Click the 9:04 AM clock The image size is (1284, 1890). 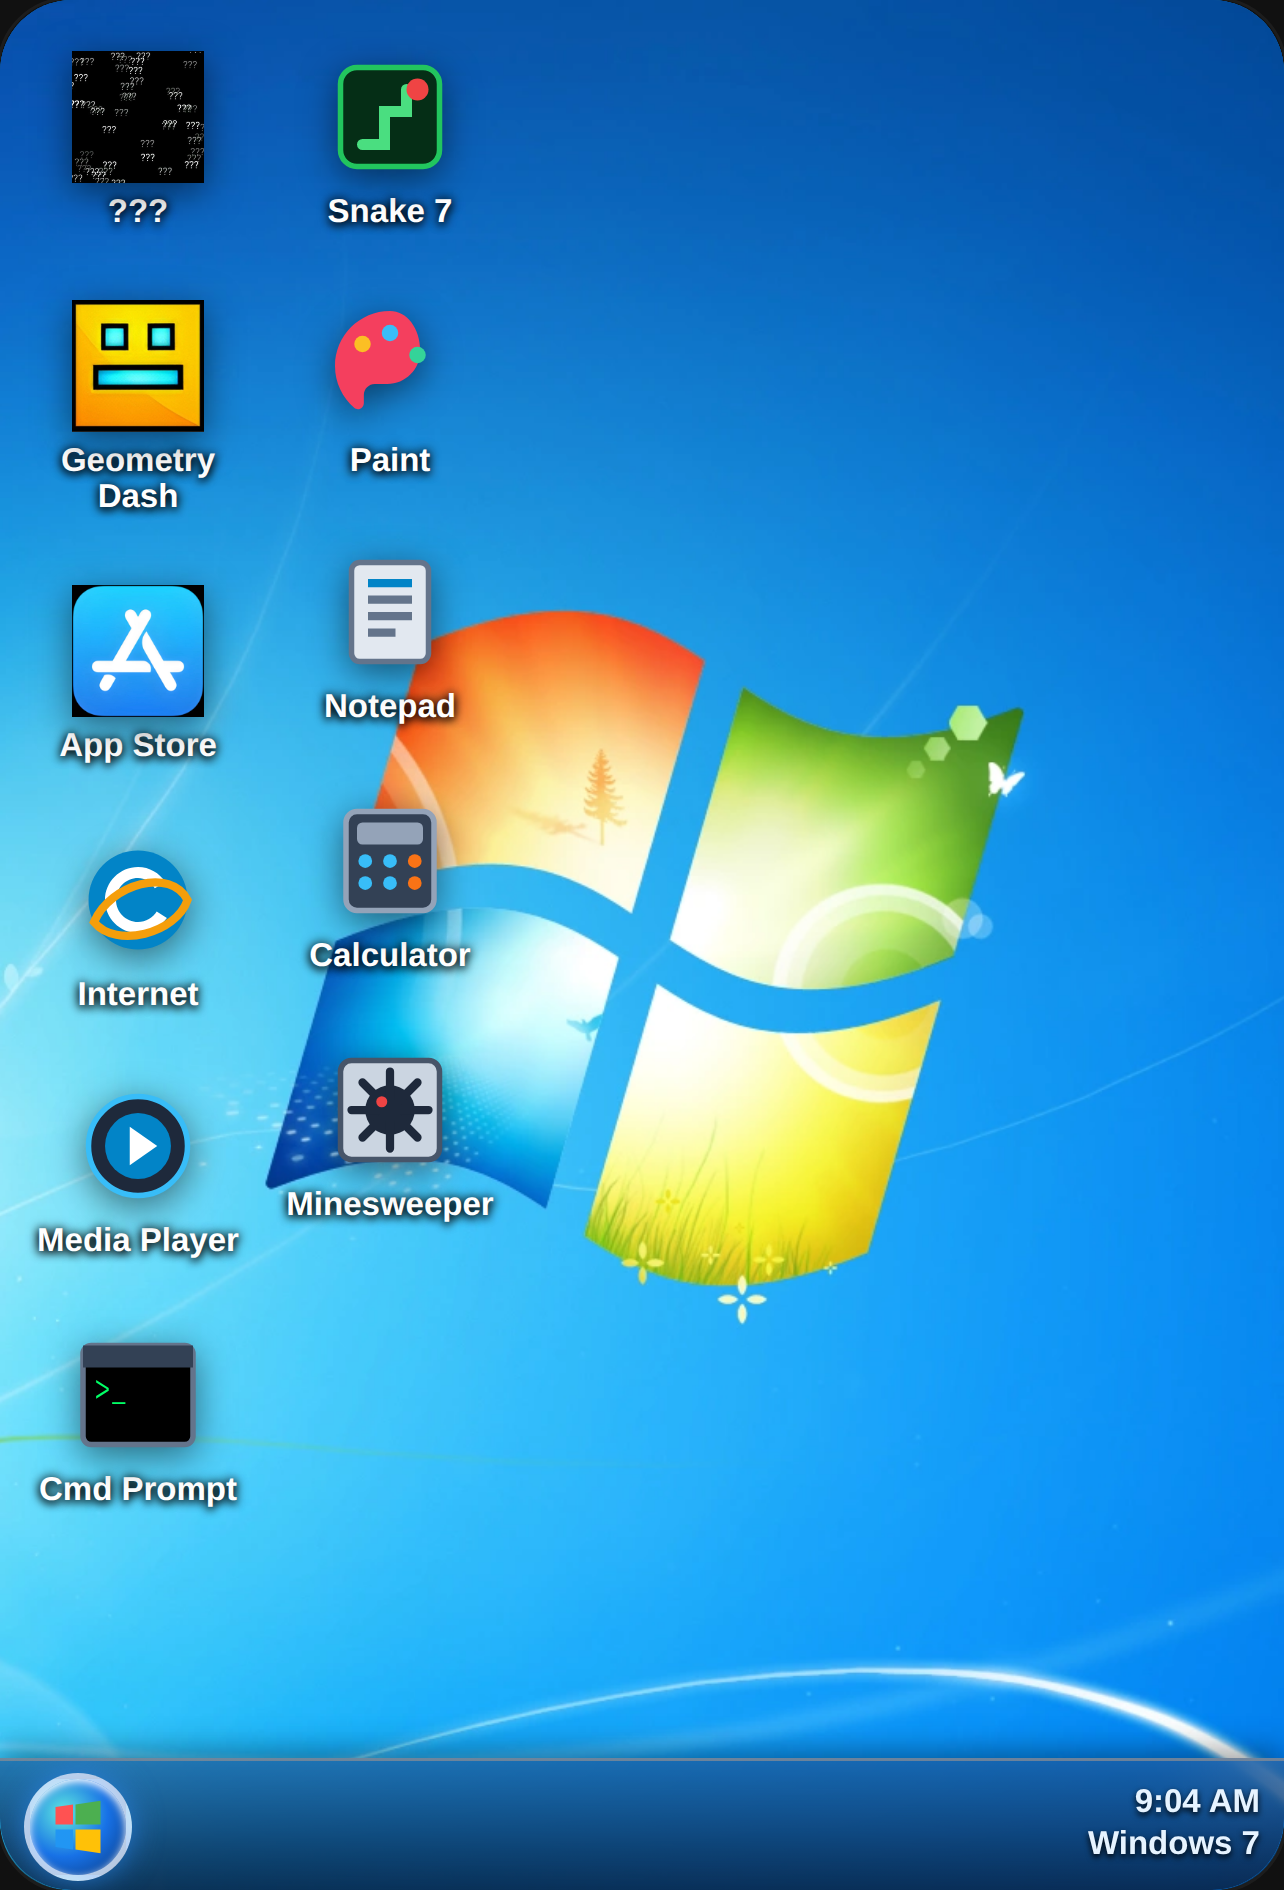pos(1196,1801)
